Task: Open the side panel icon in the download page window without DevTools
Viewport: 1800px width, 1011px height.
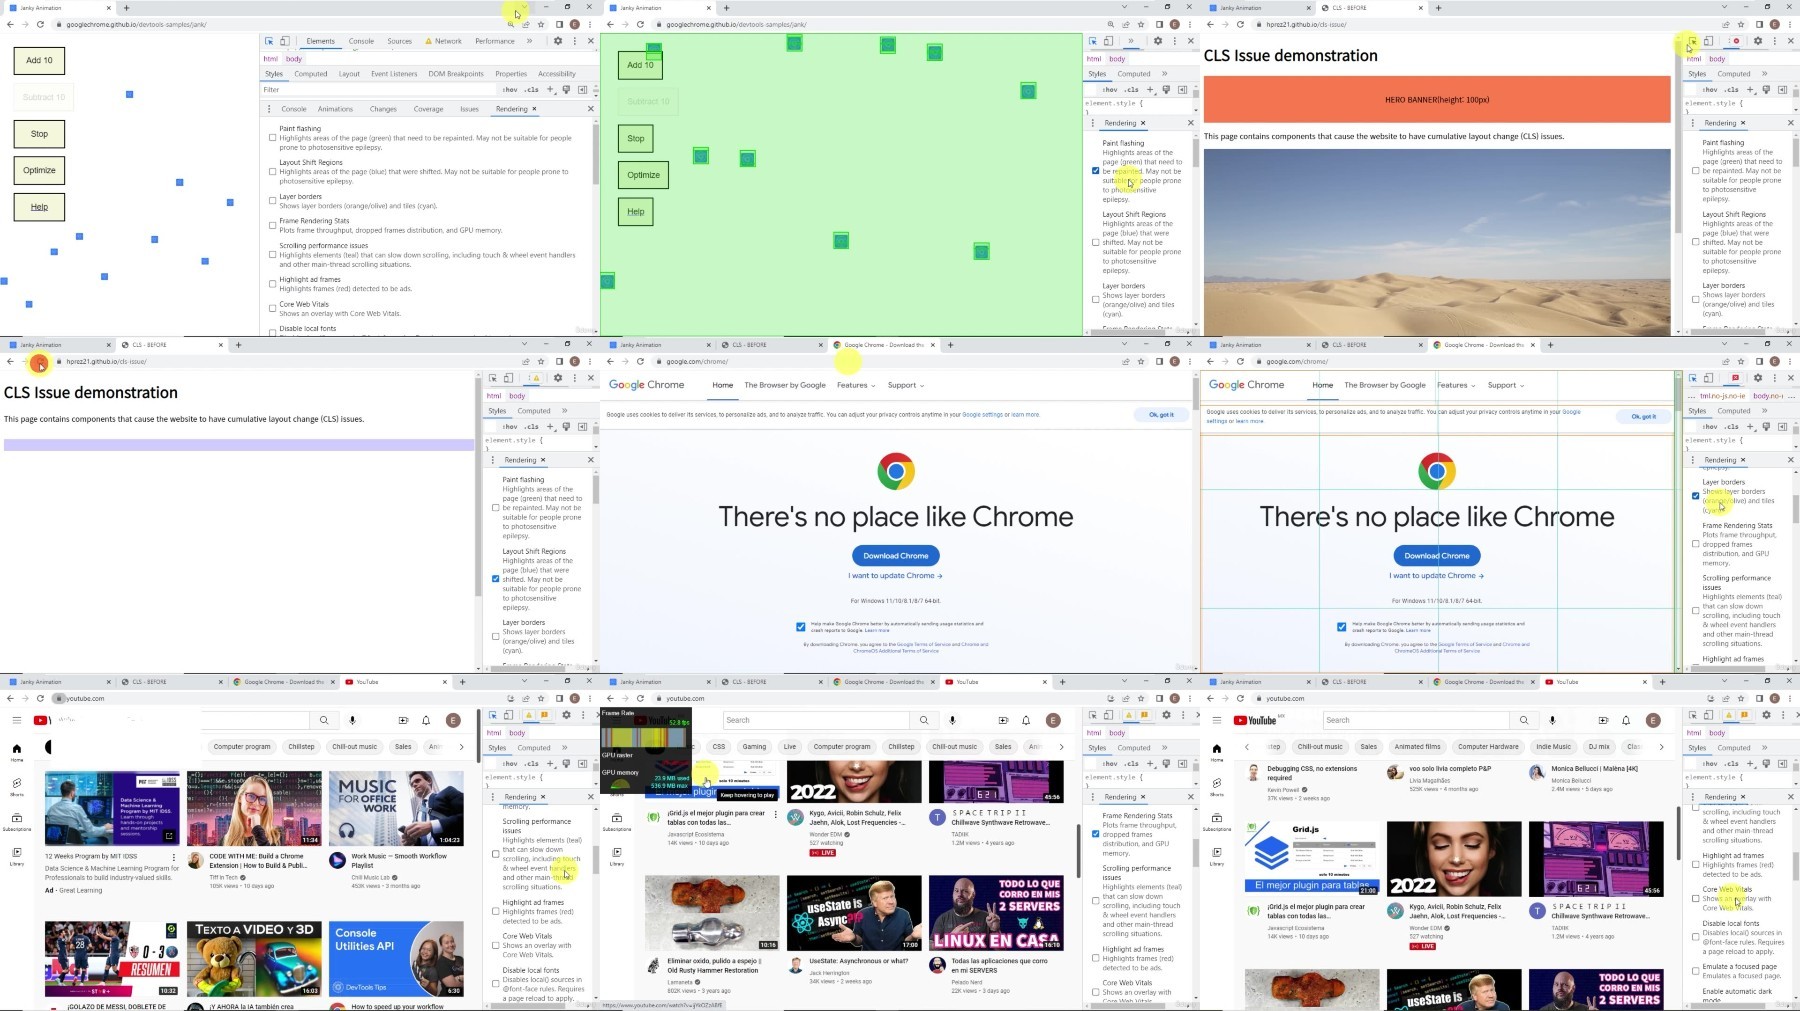Action: [x=1159, y=361]
